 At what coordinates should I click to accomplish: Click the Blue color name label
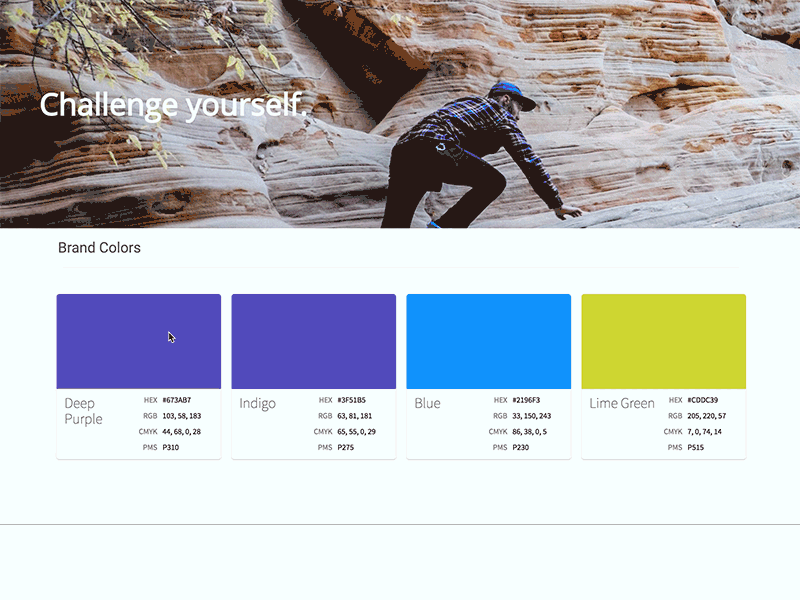(428, 403)
